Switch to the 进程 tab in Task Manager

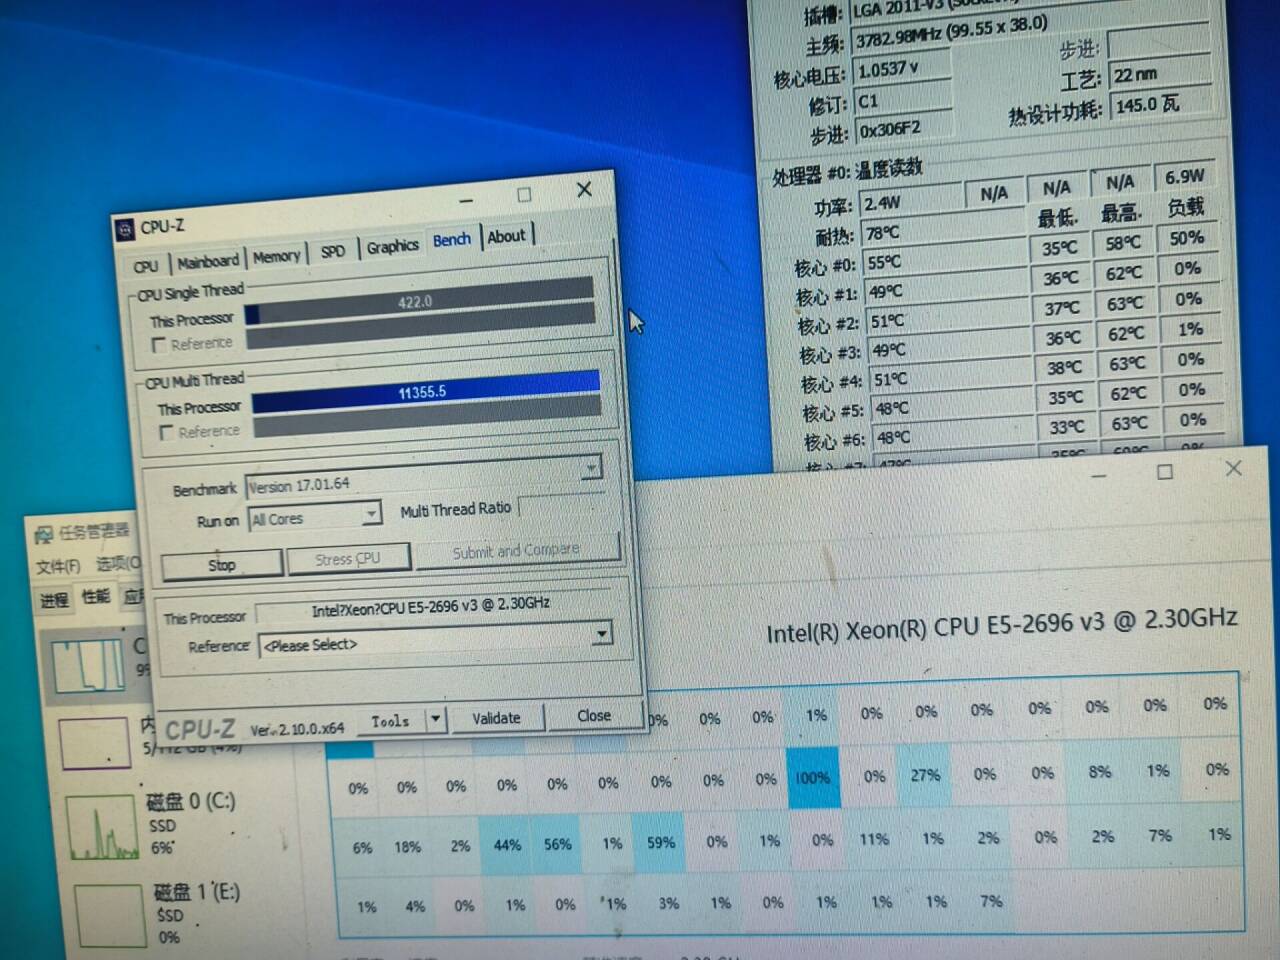[54, 600]
